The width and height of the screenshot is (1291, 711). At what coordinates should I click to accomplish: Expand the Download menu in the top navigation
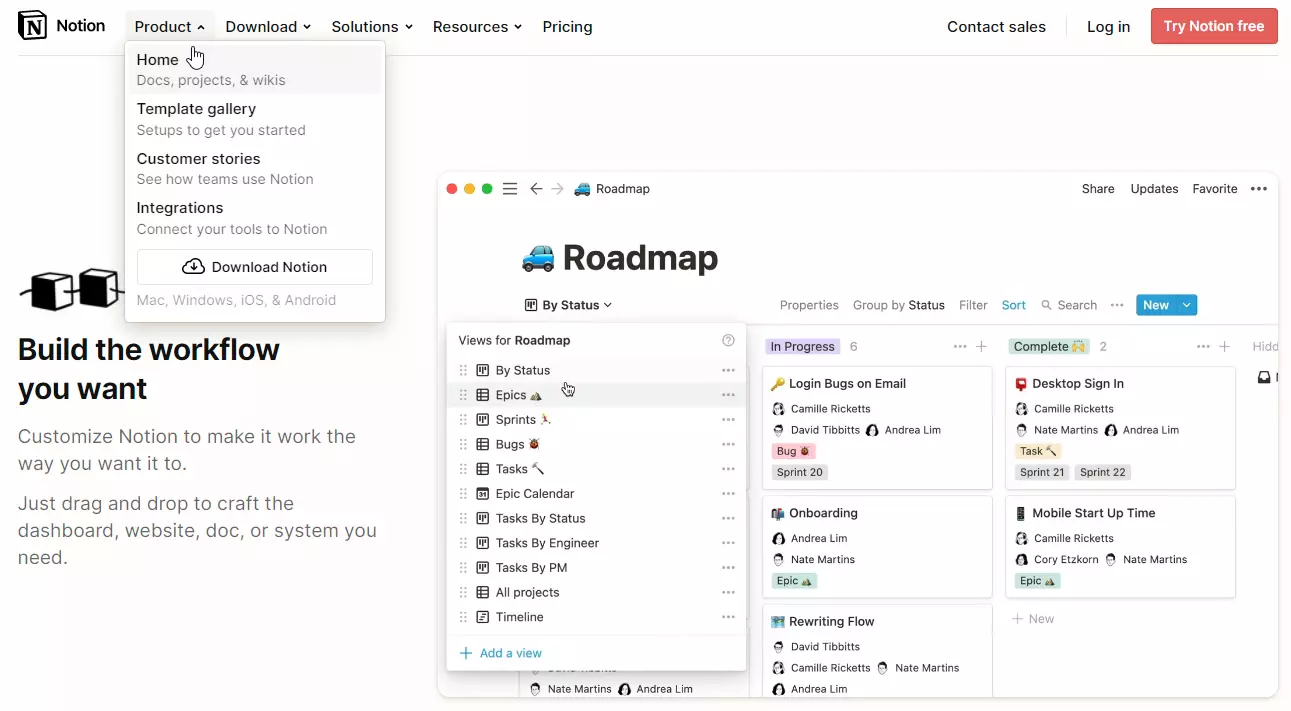tap(268, 27)
